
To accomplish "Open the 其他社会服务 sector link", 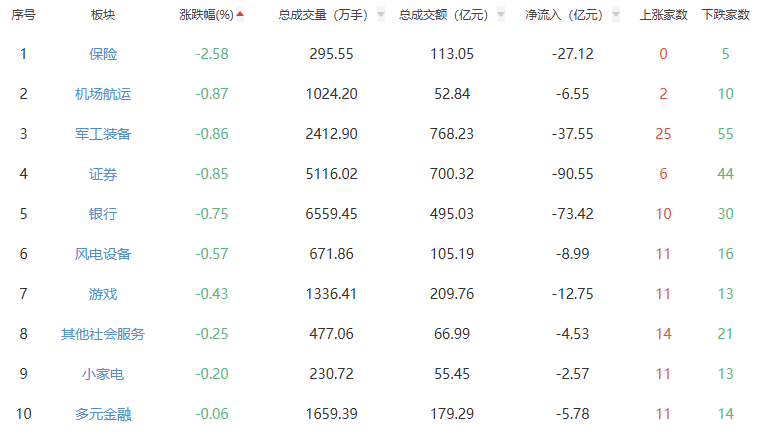I will (x=102, y=334).
